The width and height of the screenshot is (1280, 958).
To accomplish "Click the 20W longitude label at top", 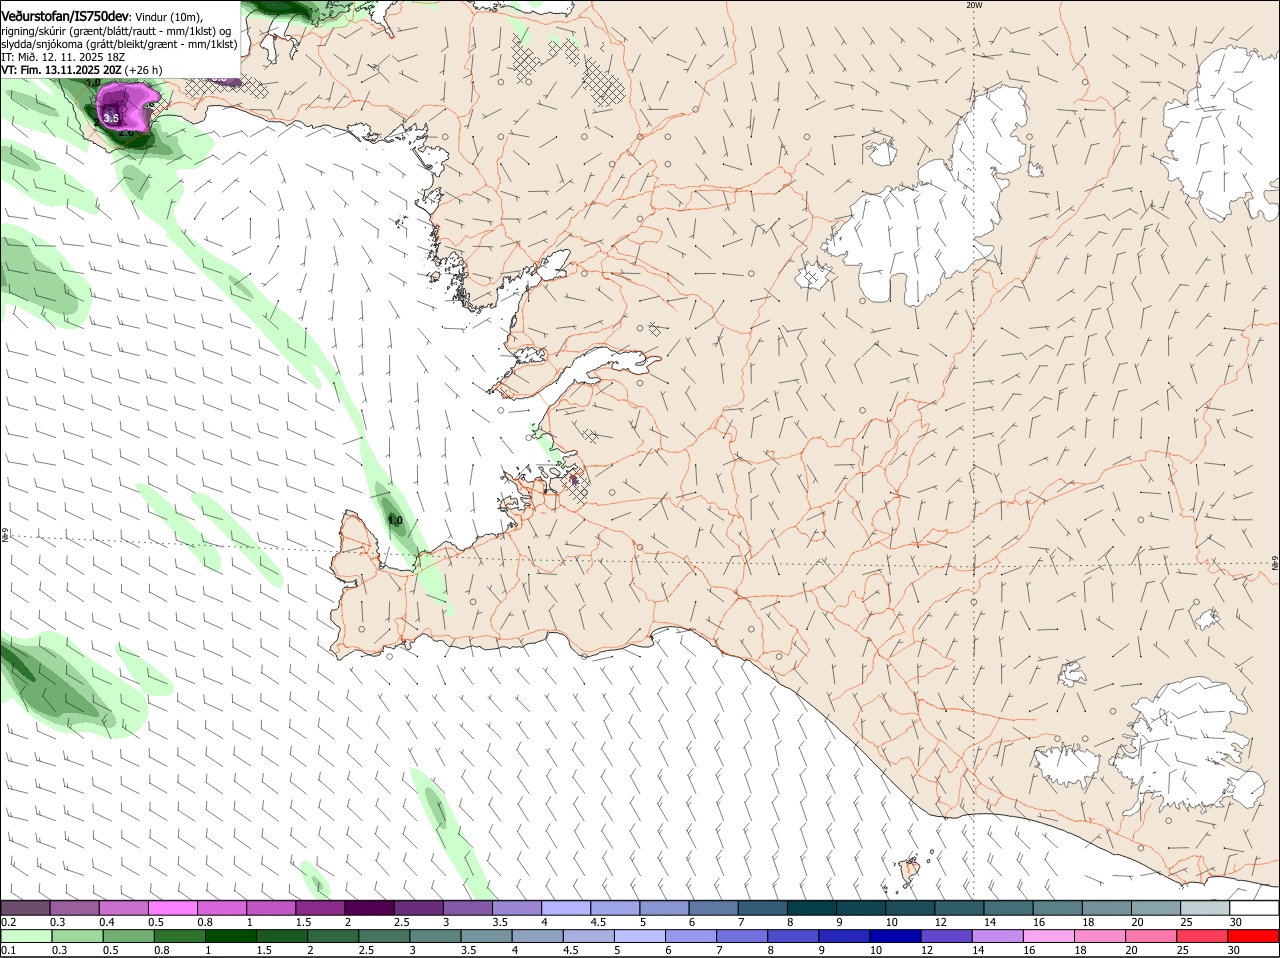I will 974,5.
